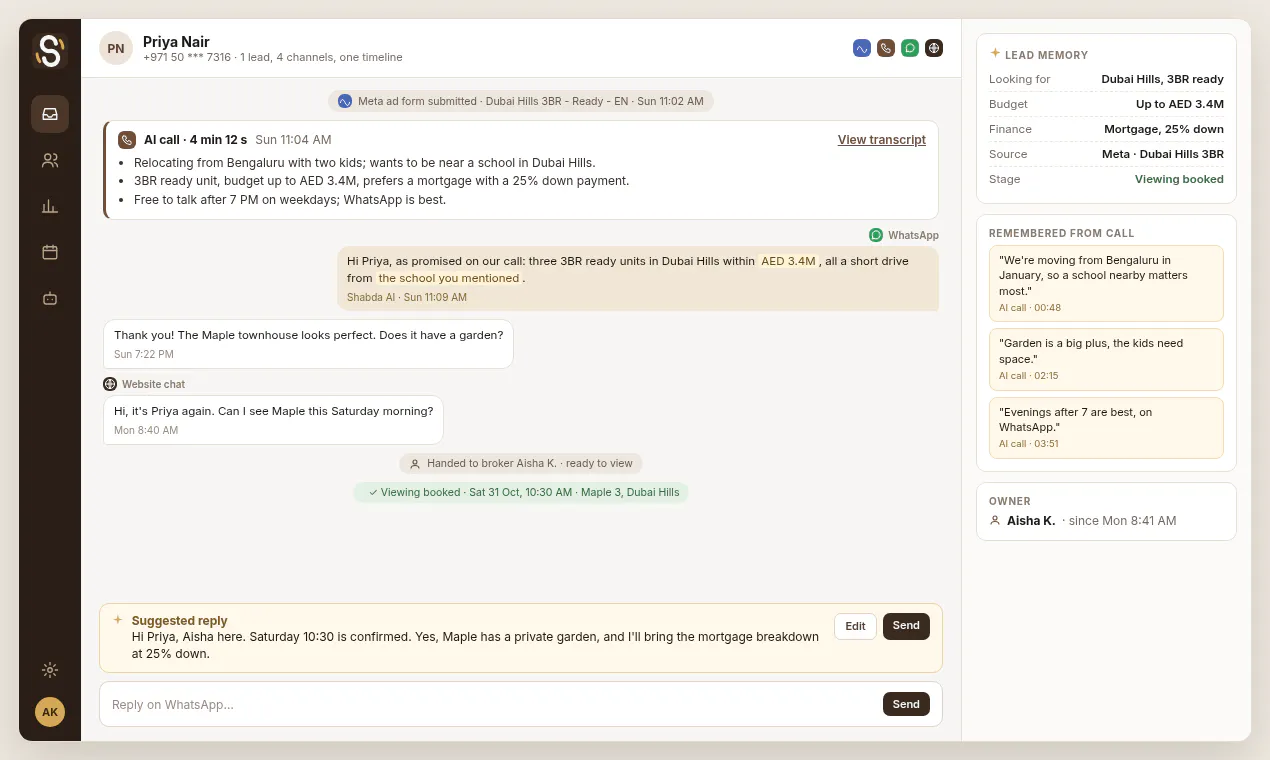Viewport: 1270px width, 760px height.
Task: Open the View transcript link
Action: 882,140
